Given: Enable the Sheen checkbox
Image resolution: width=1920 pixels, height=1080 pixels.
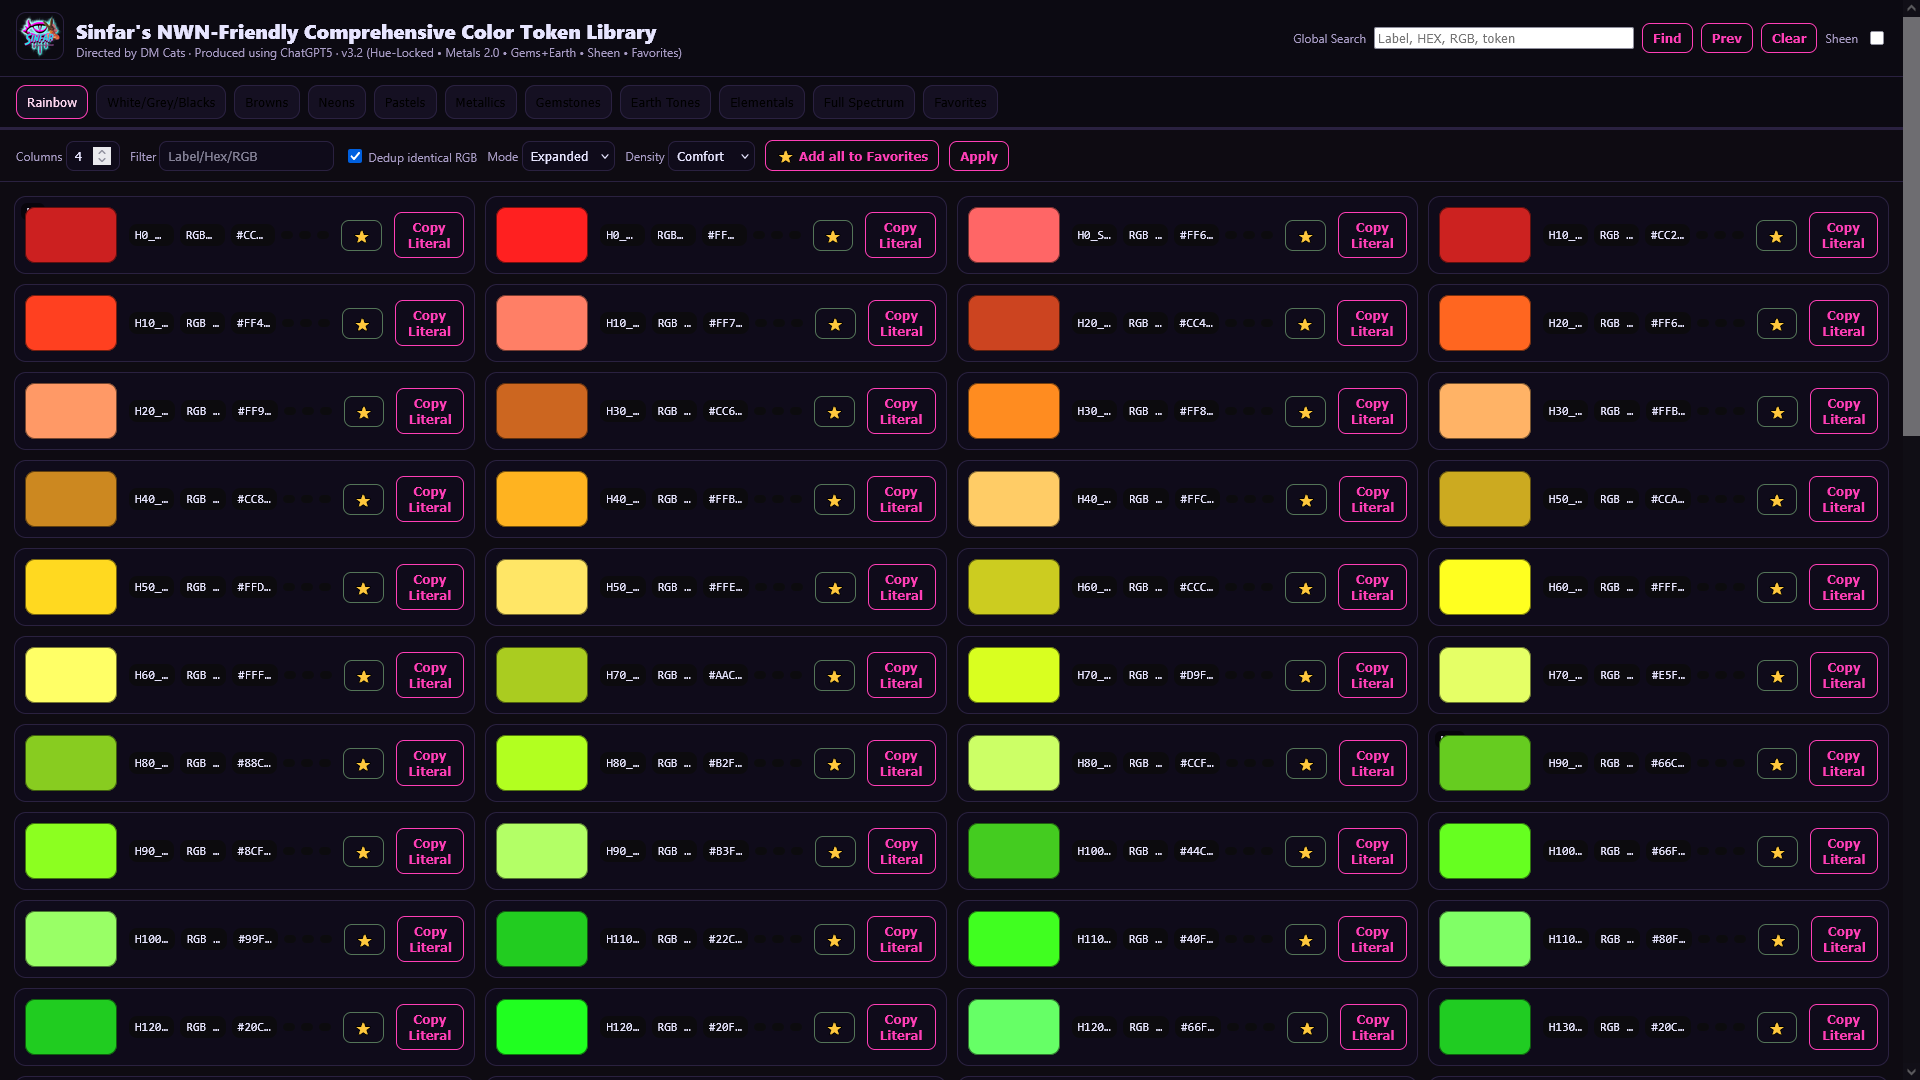Looking at the screenshot, I should 1877,38.
